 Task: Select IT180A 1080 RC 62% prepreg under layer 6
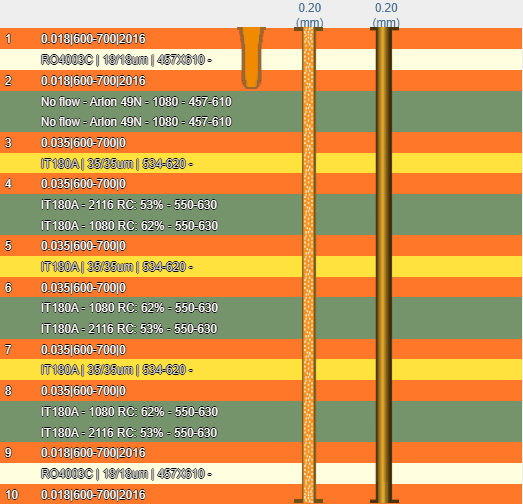pos(261,308)
